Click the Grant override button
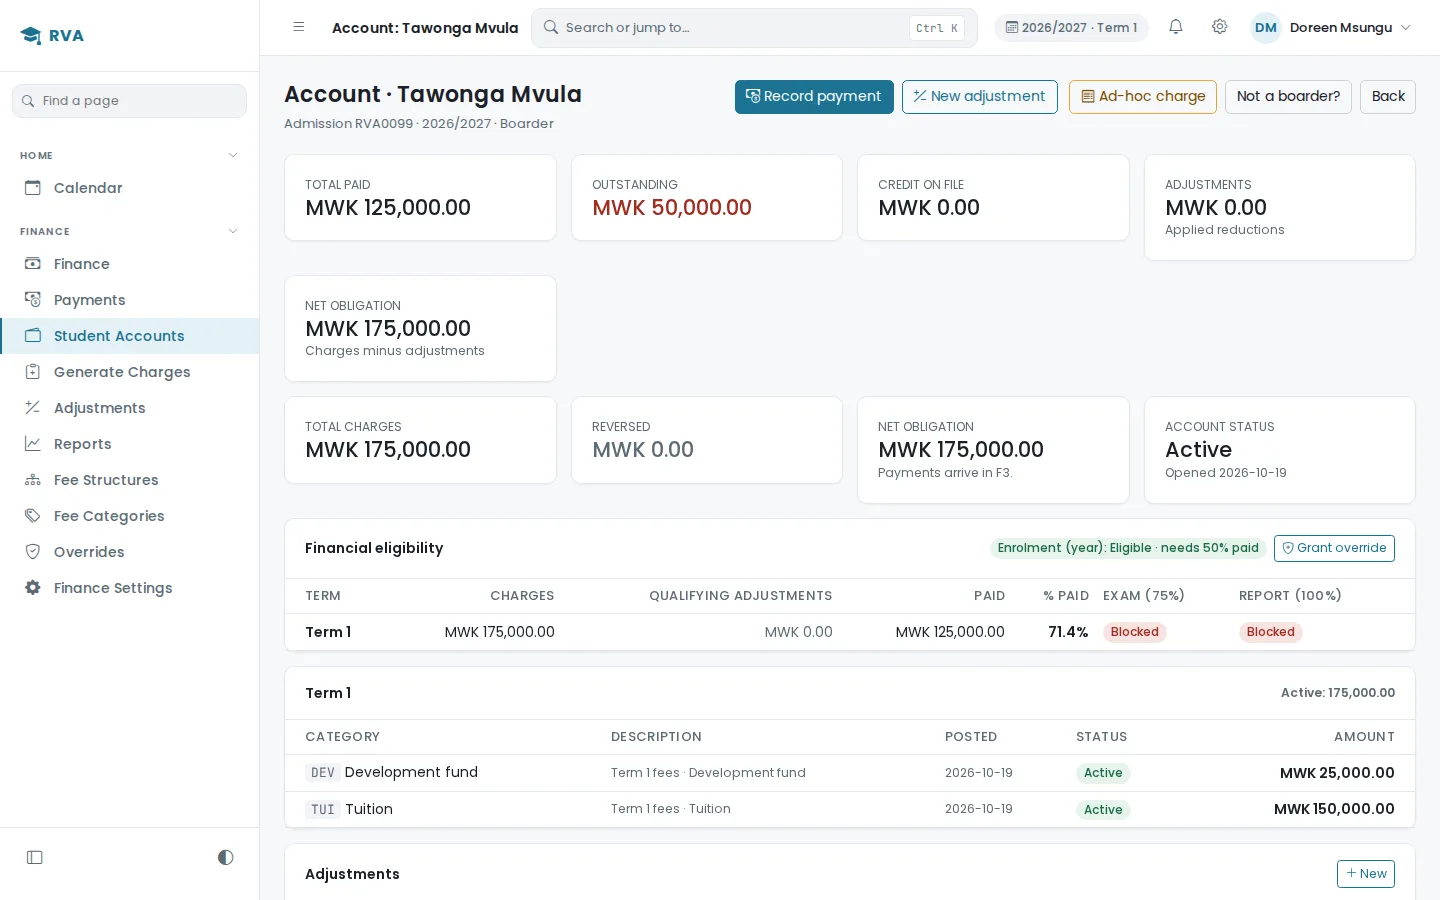 [x=1334, y=548]
